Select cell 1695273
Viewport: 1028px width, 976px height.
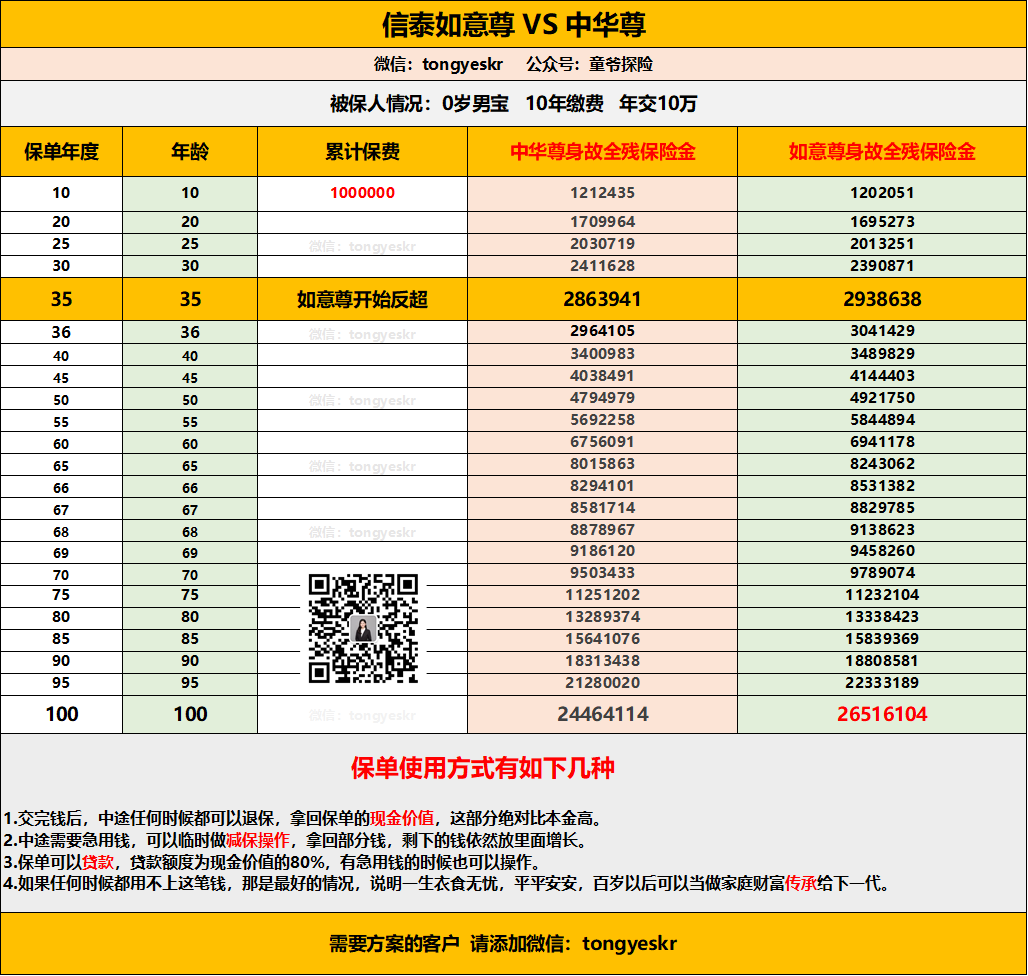[x=882, y=222]
